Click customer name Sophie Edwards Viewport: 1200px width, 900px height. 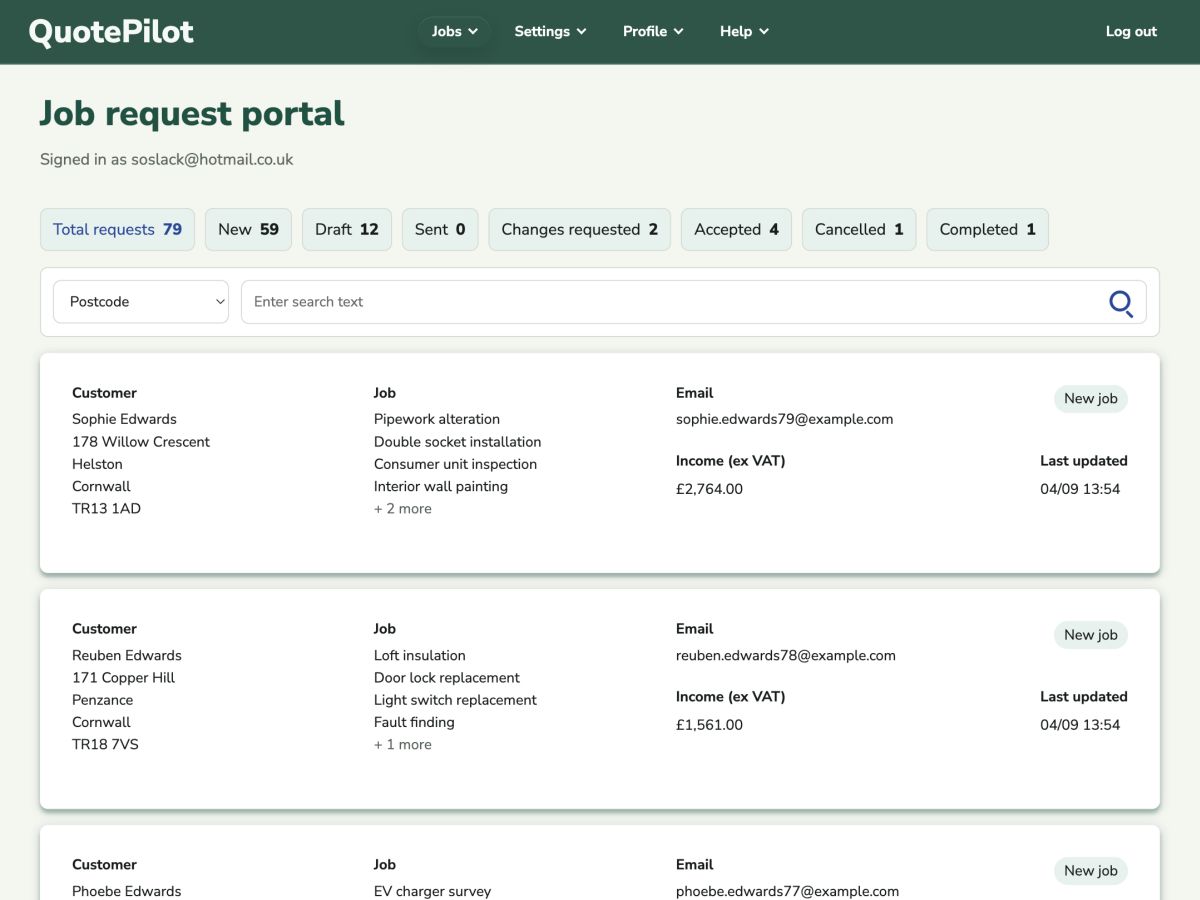[124, 419]
